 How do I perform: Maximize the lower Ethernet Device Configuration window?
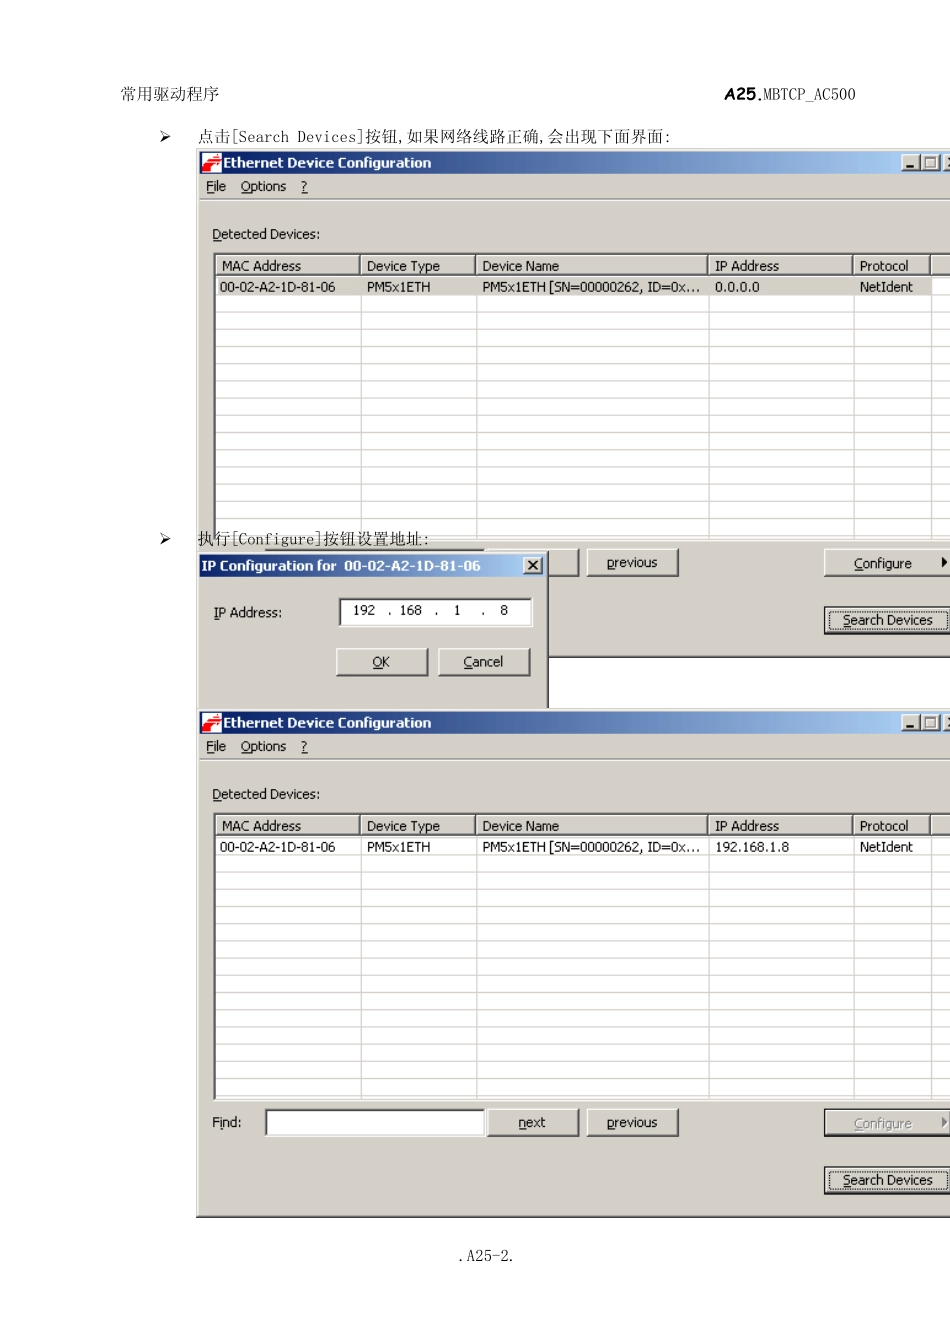pos(930,723)
